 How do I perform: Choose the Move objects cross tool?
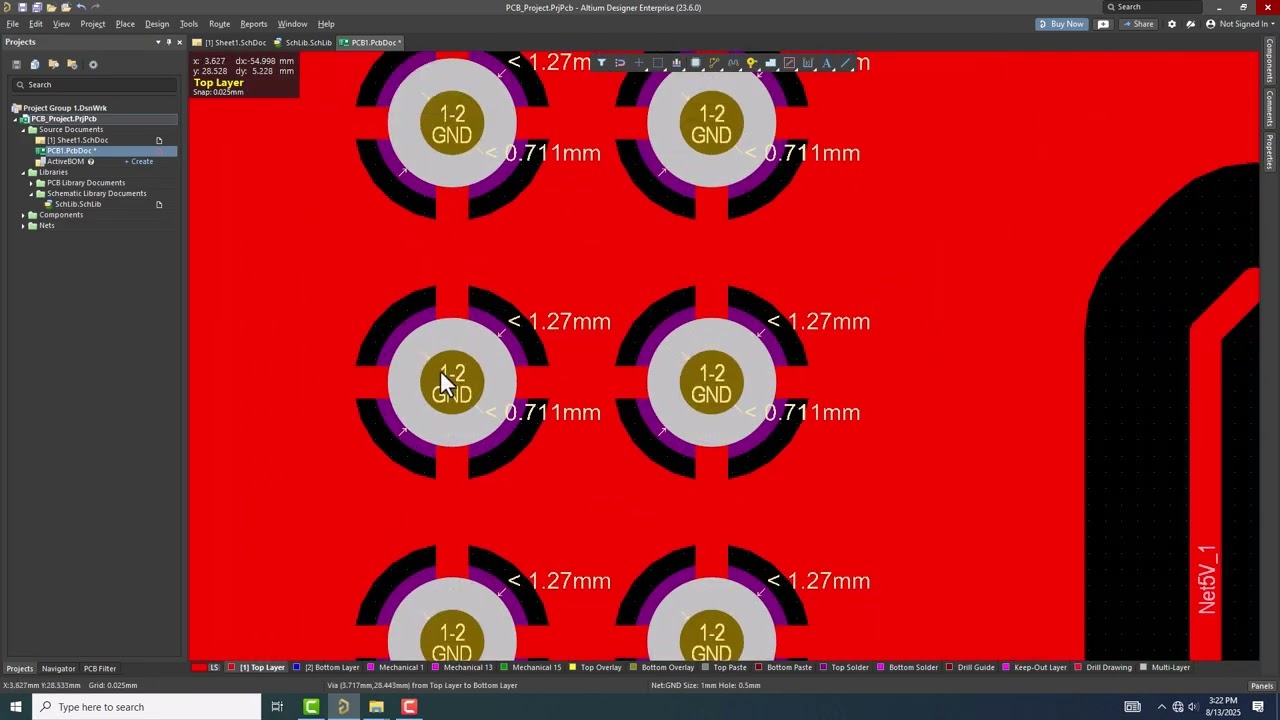click(639, 63)
